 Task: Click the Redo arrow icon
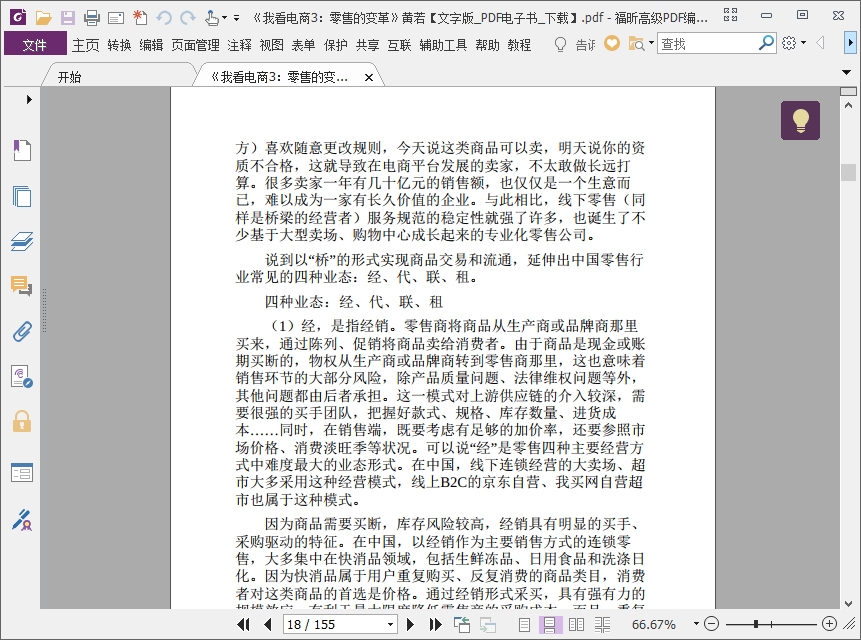pos(188,18)
